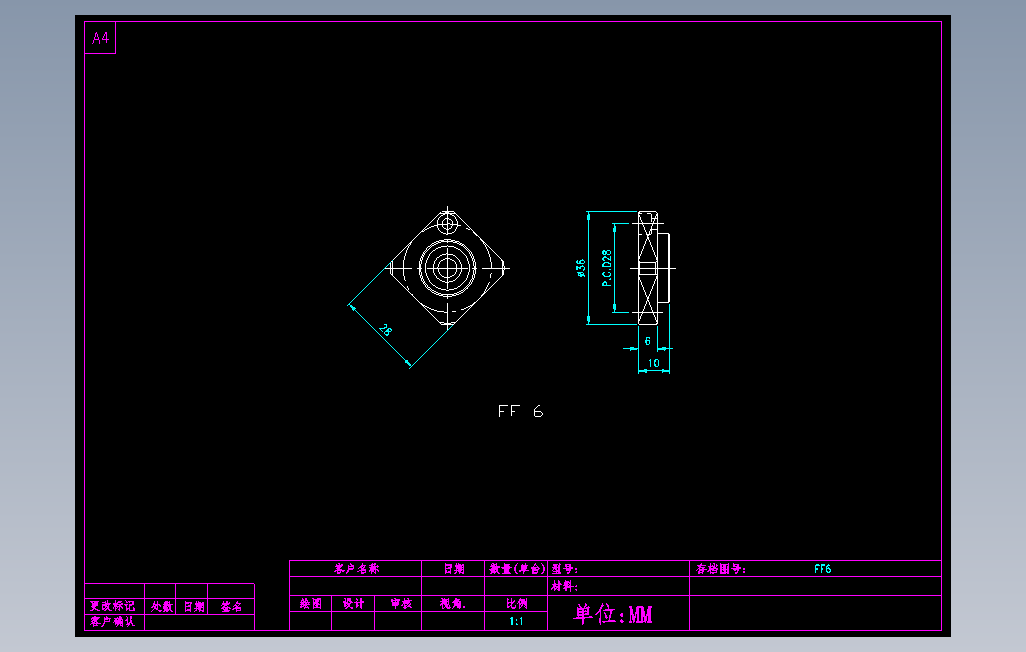
Task: Click the 签名 cell
Action: point(231,606)
